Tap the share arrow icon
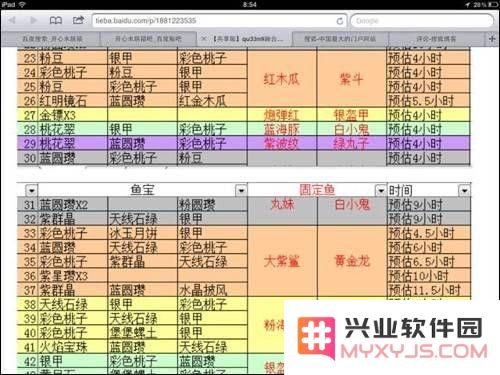This screenshot has width=500, height=375. 78,20
